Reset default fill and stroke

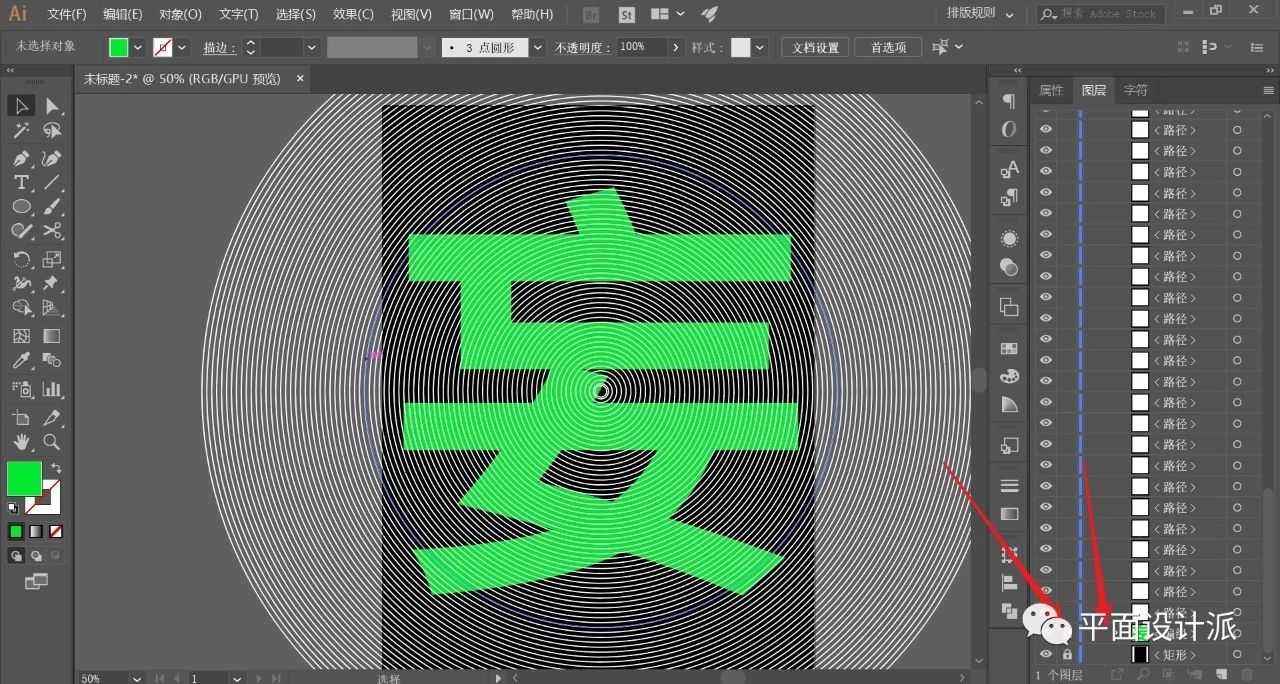point(14,508)
